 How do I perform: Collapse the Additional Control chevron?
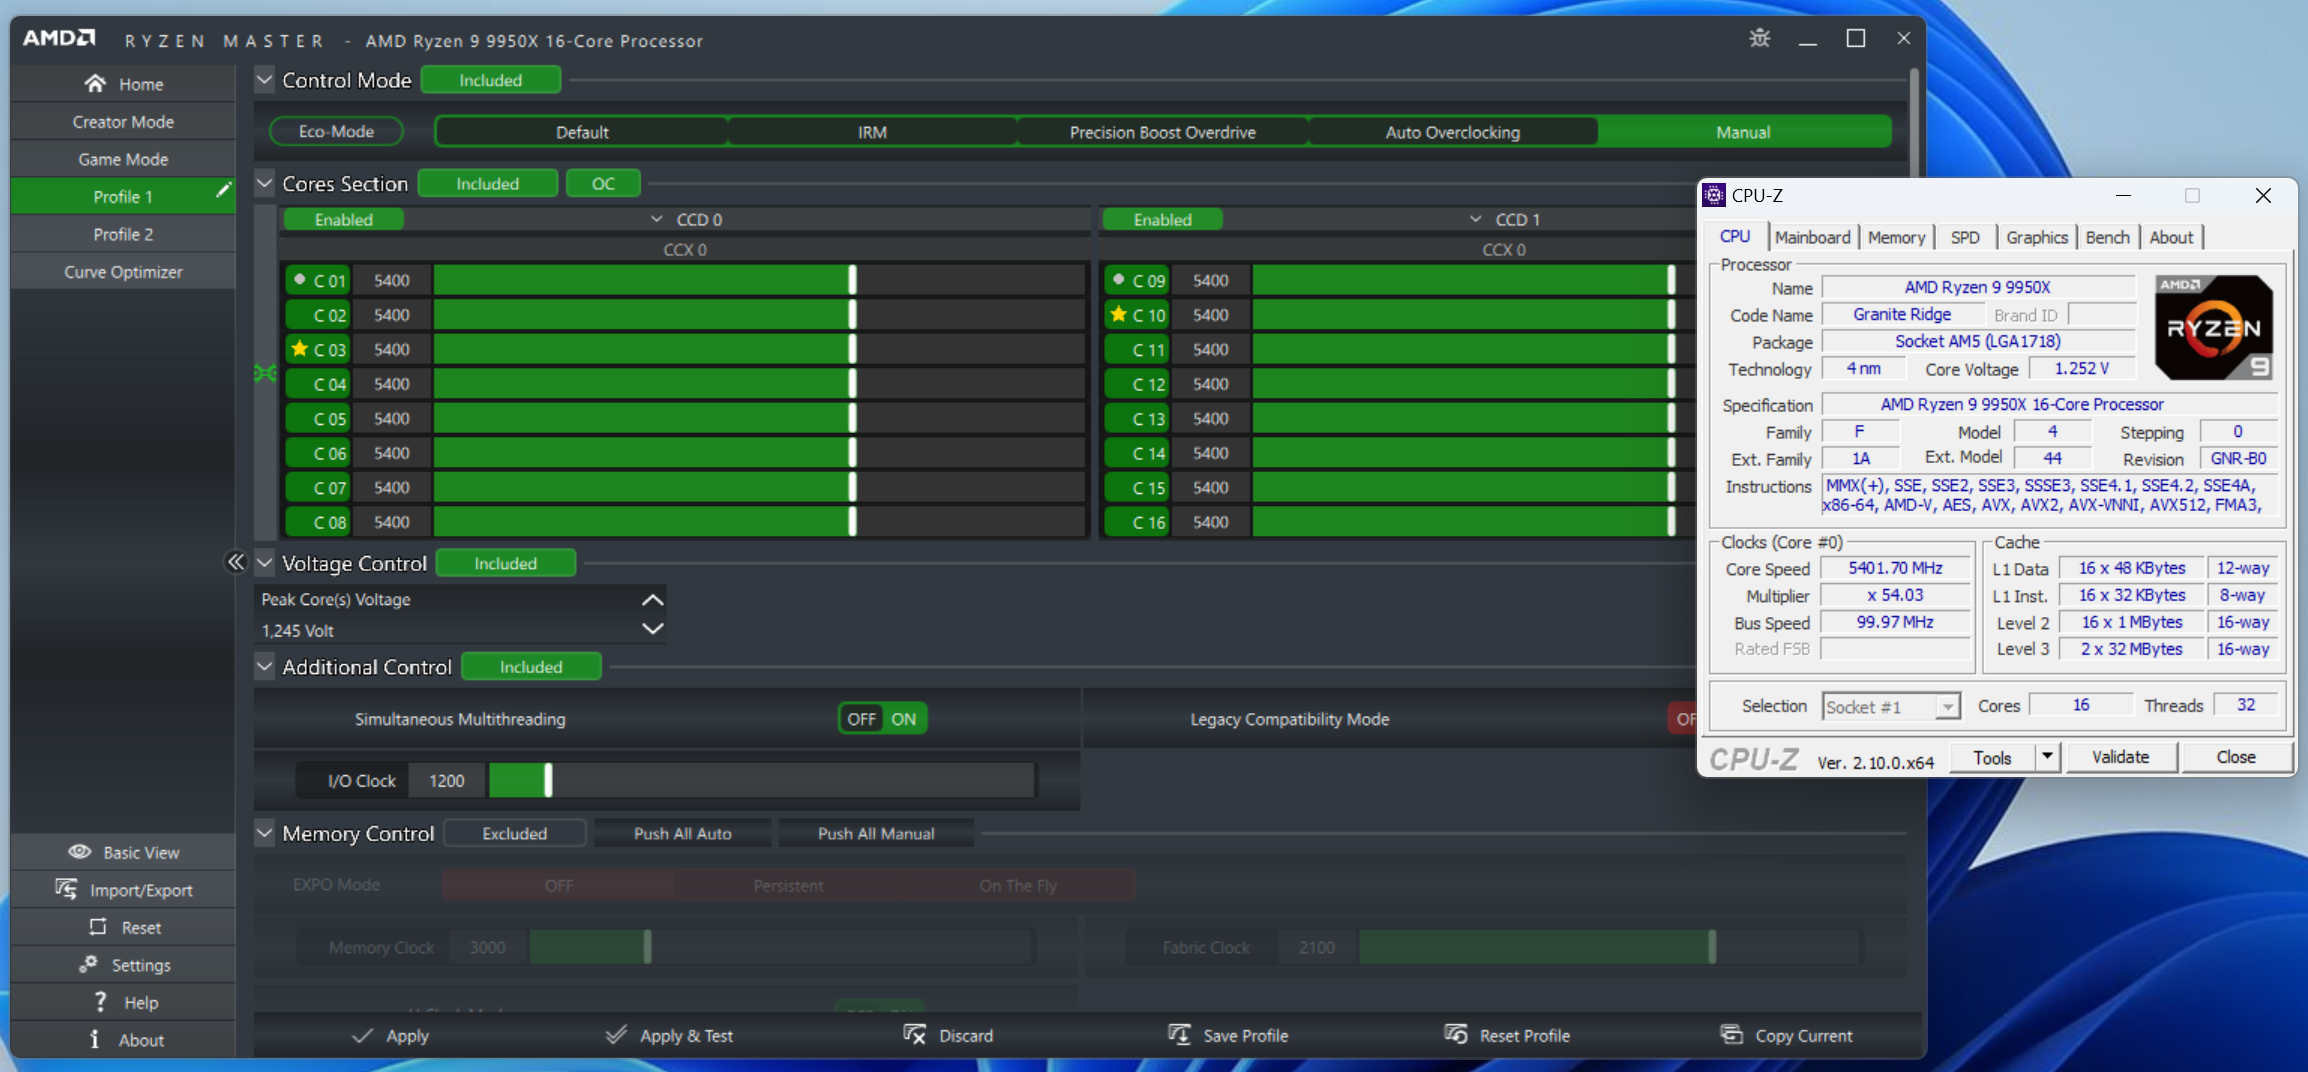click(x=264, y=666)
